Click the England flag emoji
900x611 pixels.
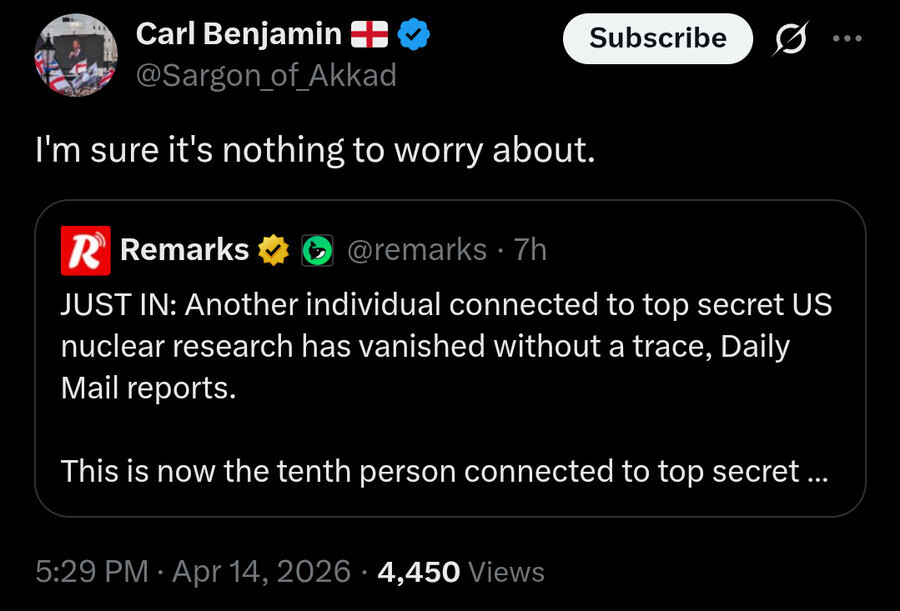point(370,34)
